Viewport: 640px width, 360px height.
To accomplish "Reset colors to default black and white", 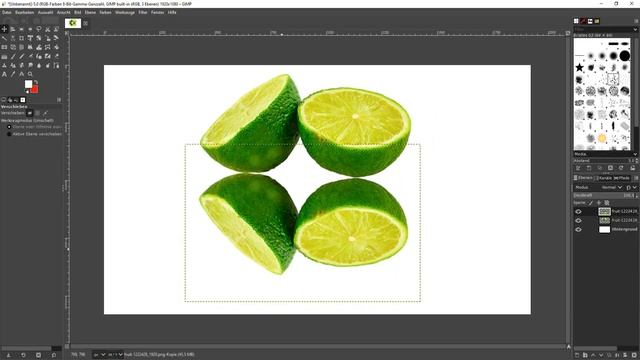I will click(x=27, y=92).
